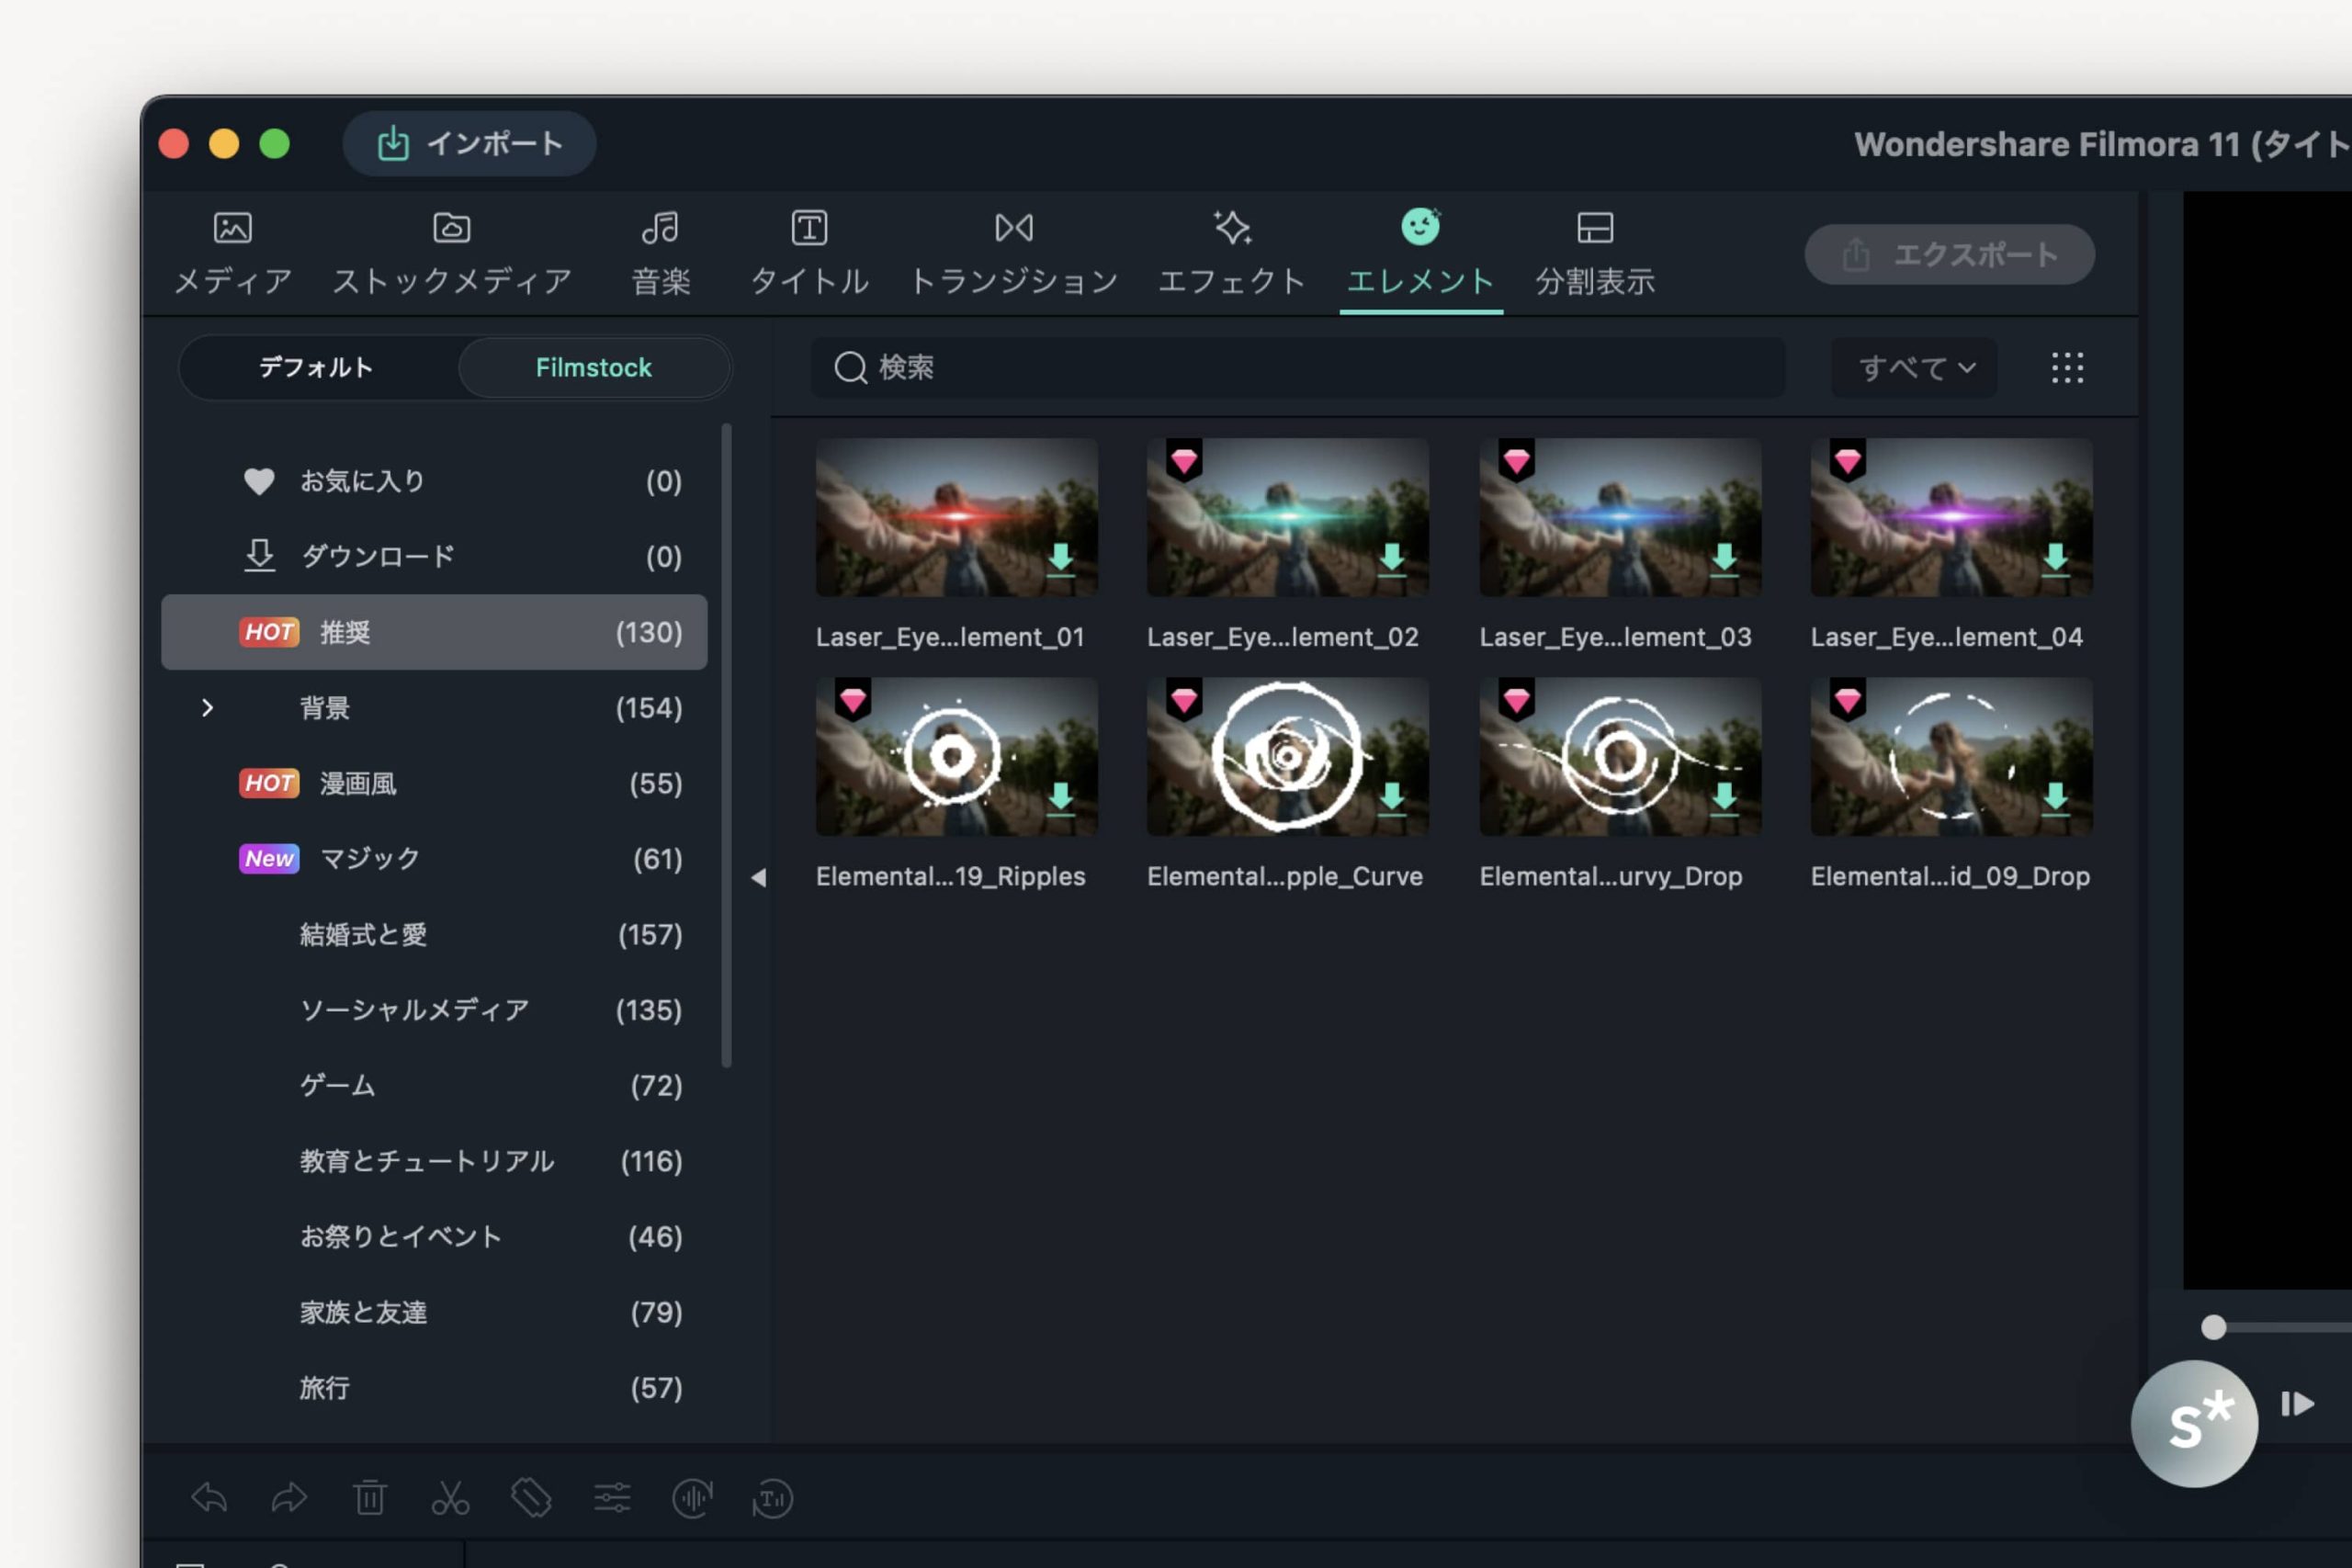The width and height of the screenshot is (2352, 1568).
Task: Download Elemental...urvy_Drop via arrow icon
Action: 1723,799
